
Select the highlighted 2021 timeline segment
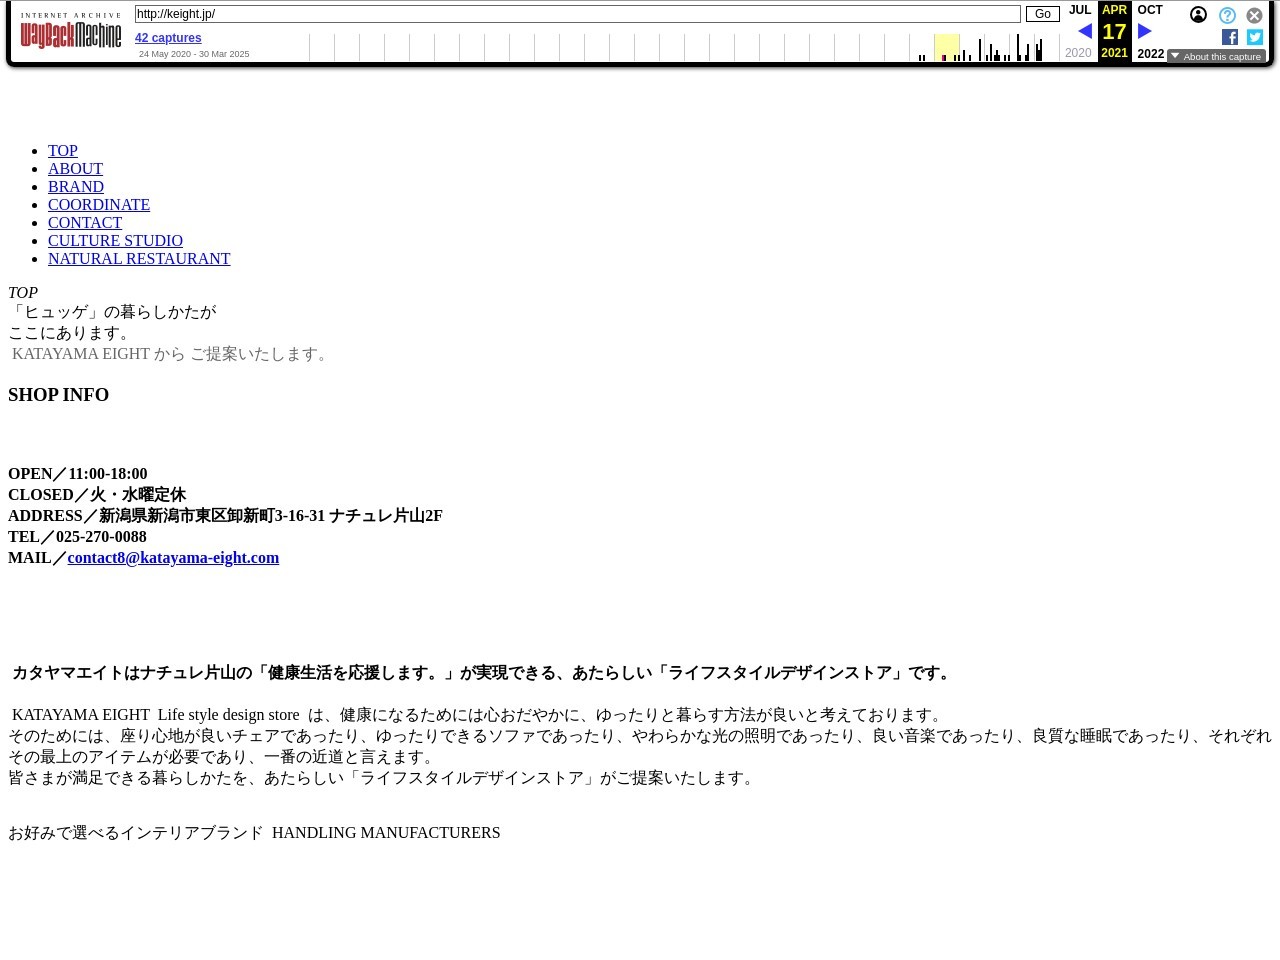click(946, 47)
